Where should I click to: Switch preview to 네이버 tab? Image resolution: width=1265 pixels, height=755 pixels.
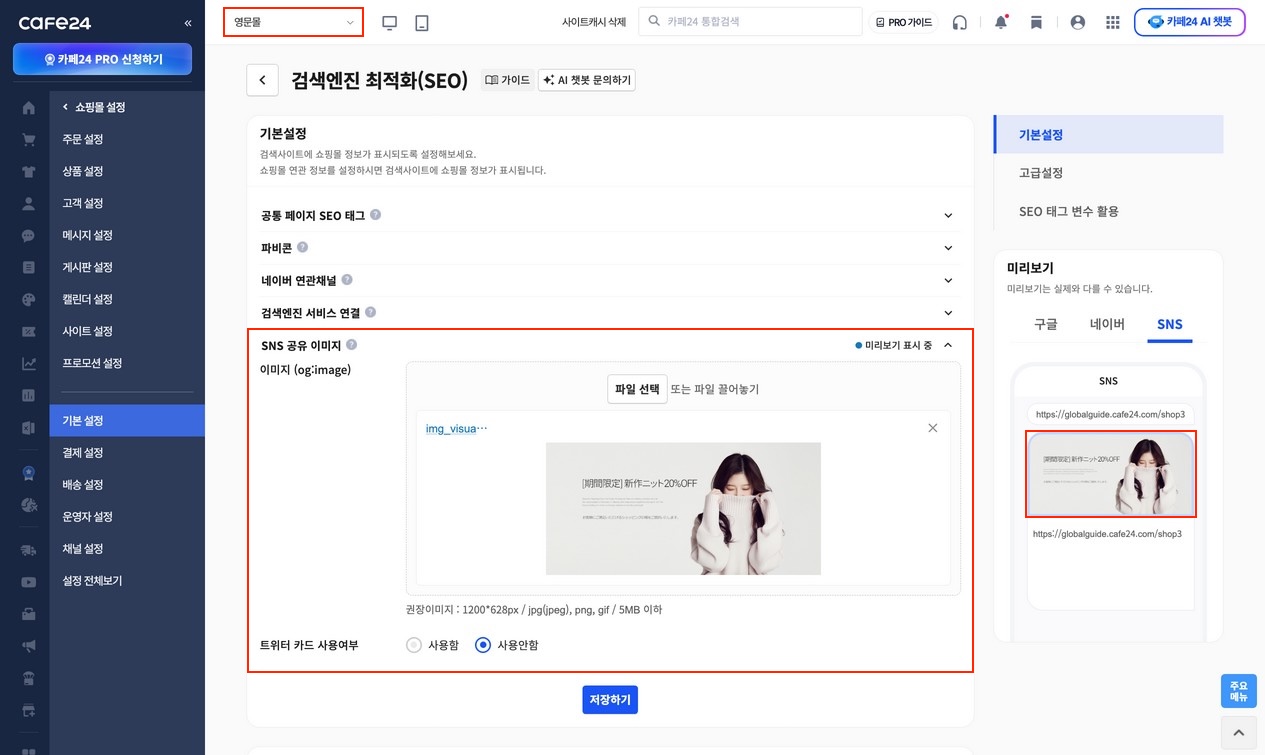1107,324
